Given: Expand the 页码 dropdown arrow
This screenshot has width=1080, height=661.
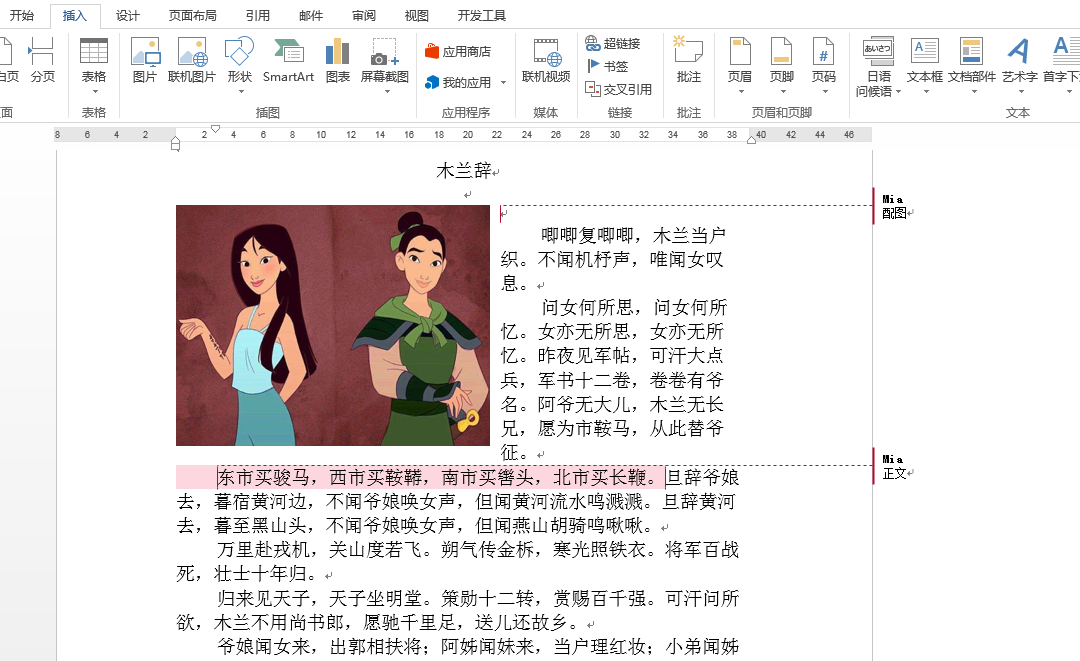Looking at the screenshot, I should tap(824, 92).
